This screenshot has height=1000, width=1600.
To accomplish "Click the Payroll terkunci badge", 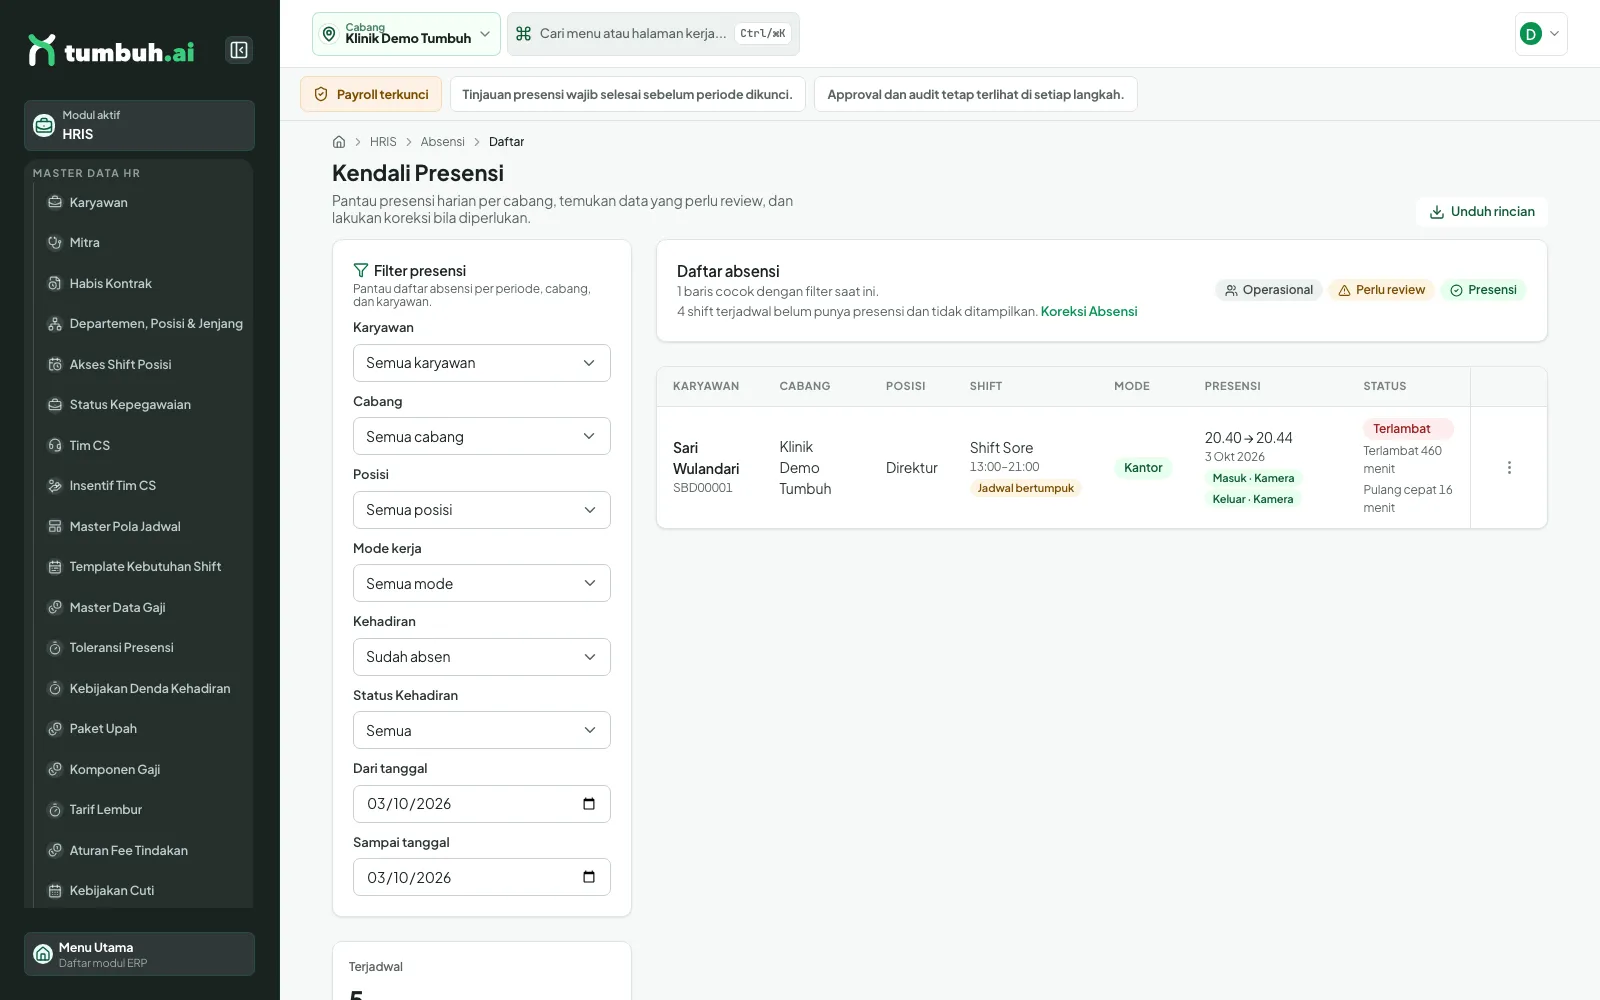I will [371, 94].
